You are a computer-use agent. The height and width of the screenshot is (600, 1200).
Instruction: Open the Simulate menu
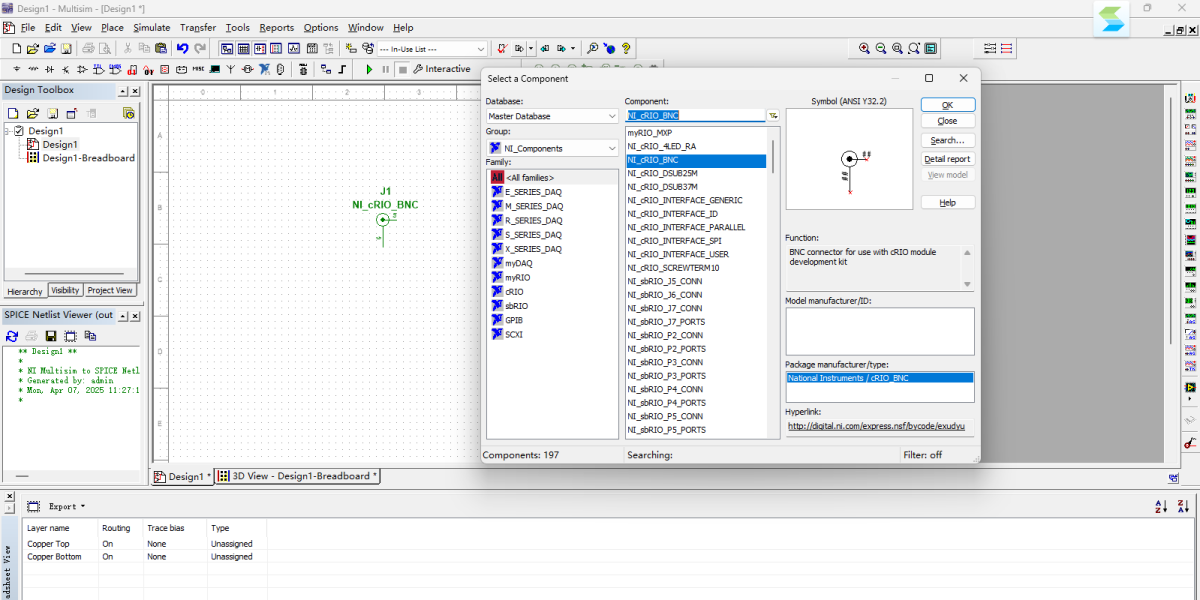pos(152,28)
